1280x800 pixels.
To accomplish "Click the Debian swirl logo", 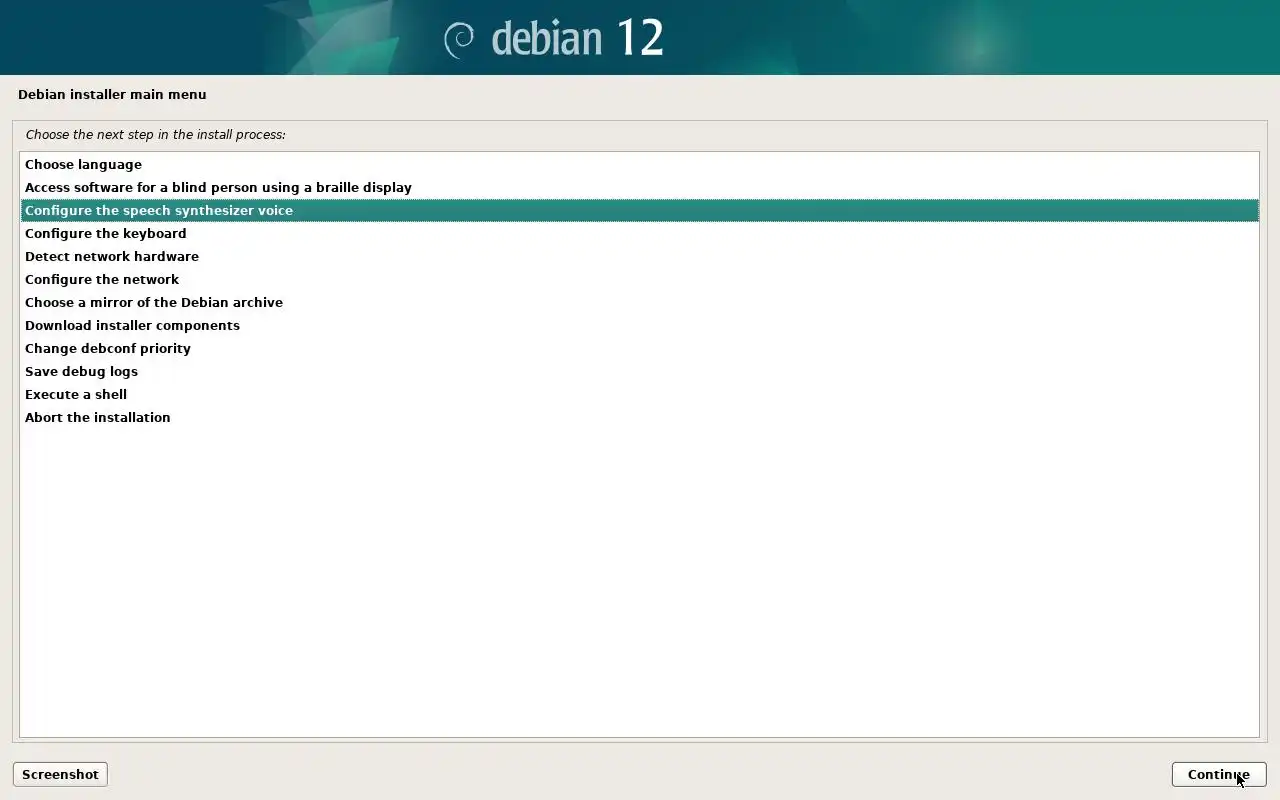I will click(459, 39).
